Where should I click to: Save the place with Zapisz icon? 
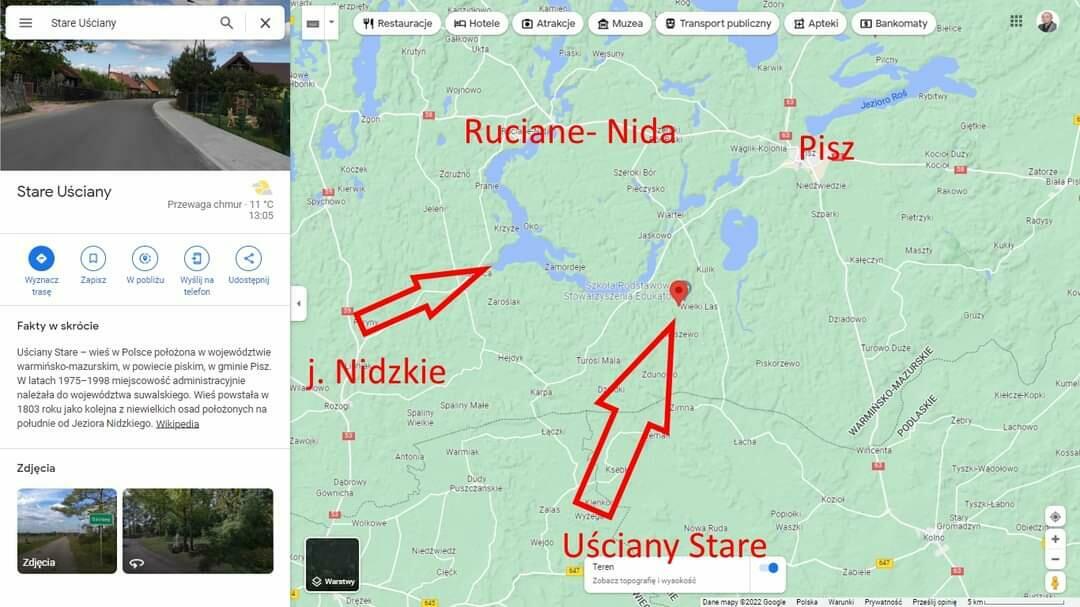[93, 258]
